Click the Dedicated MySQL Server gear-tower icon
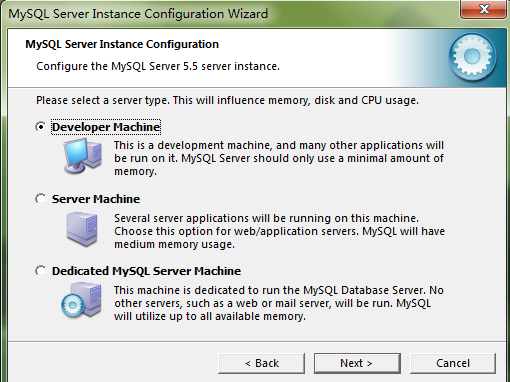Image resolution: width=510 pixels, height=382 pixels. pos(81,300)
